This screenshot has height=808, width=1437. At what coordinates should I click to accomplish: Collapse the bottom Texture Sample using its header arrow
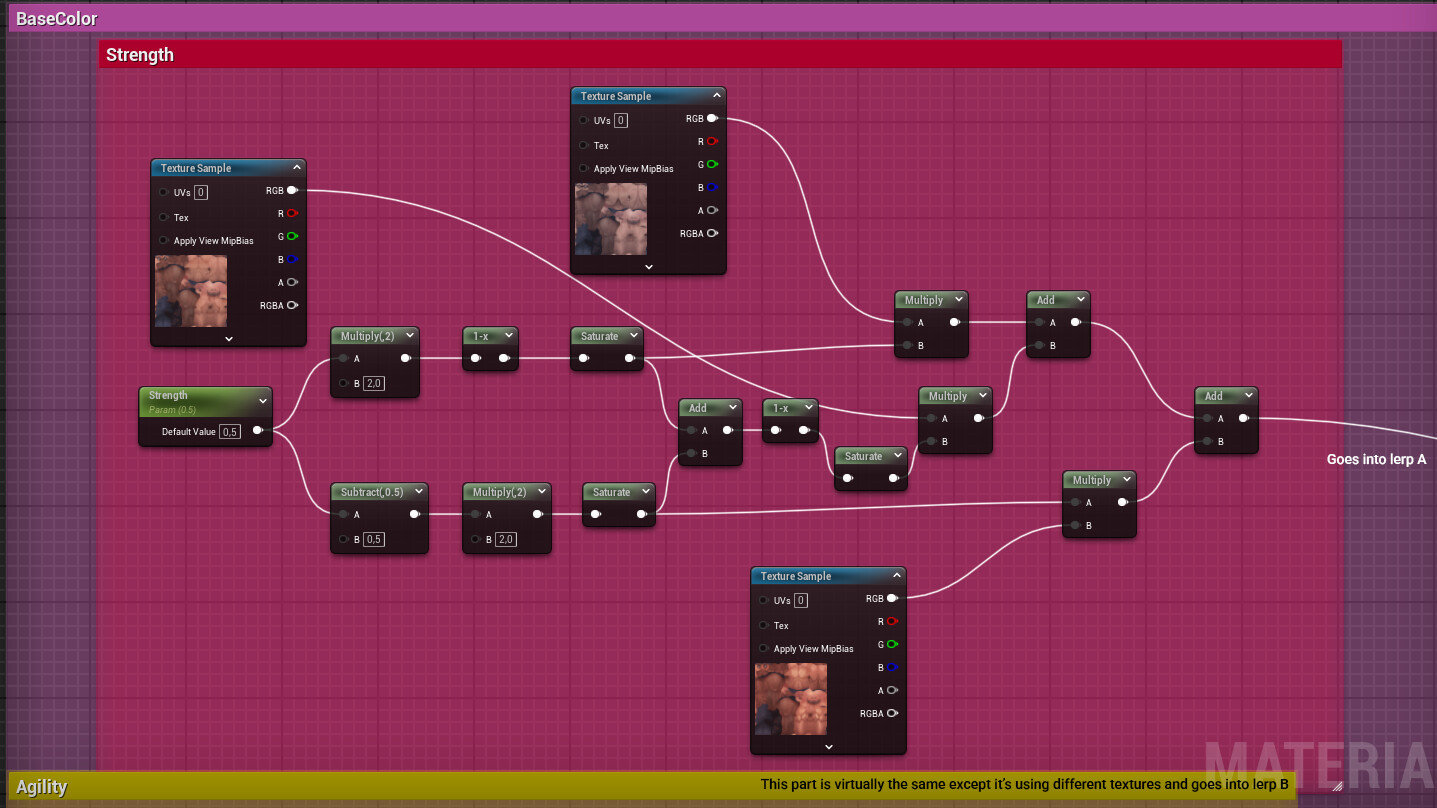tap(897, 576)
